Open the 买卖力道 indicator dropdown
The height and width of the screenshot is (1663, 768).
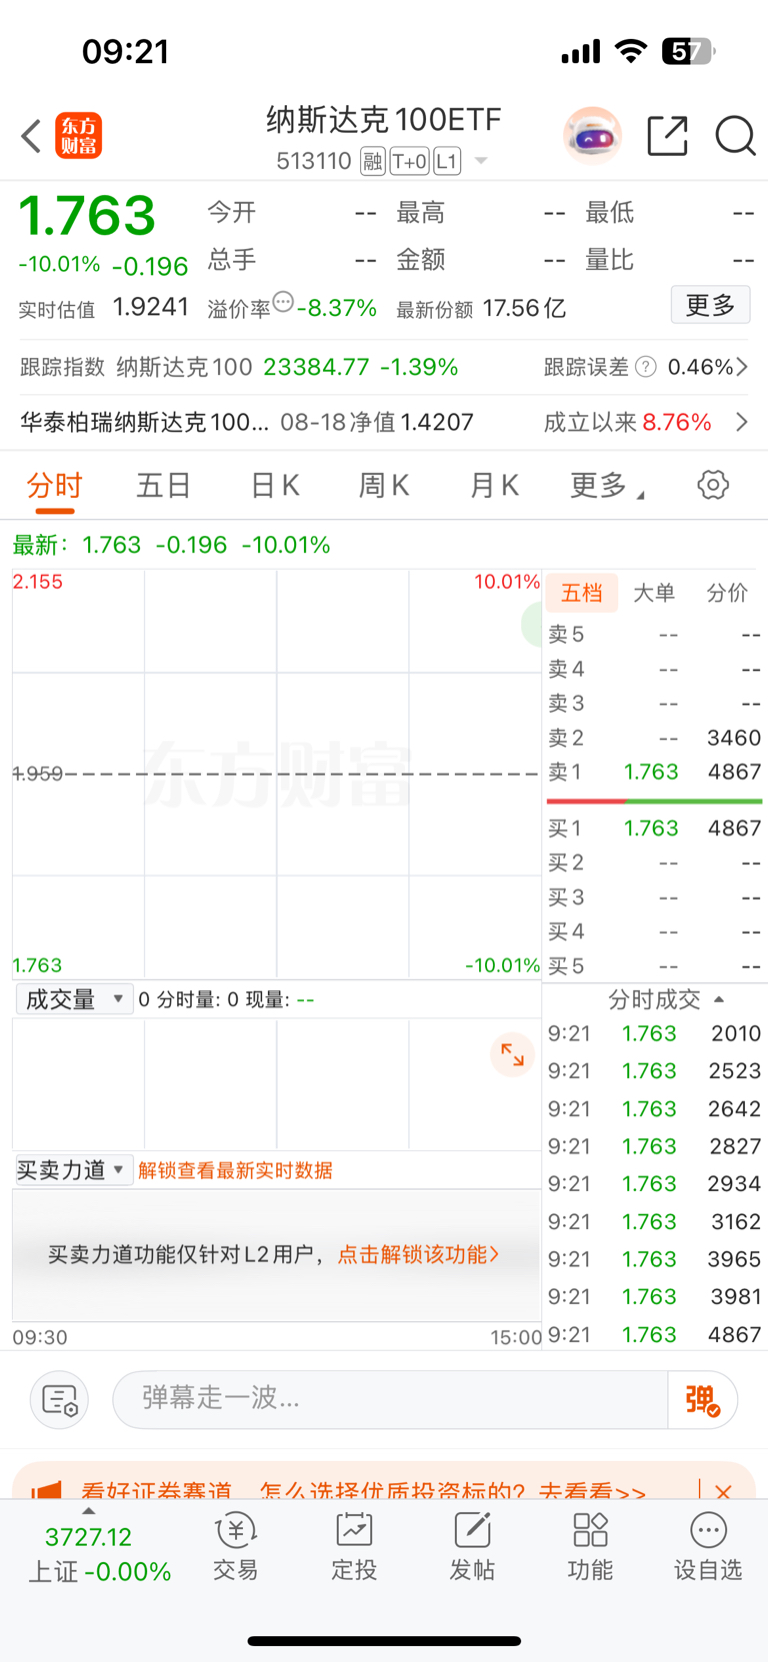point(74,1170)
